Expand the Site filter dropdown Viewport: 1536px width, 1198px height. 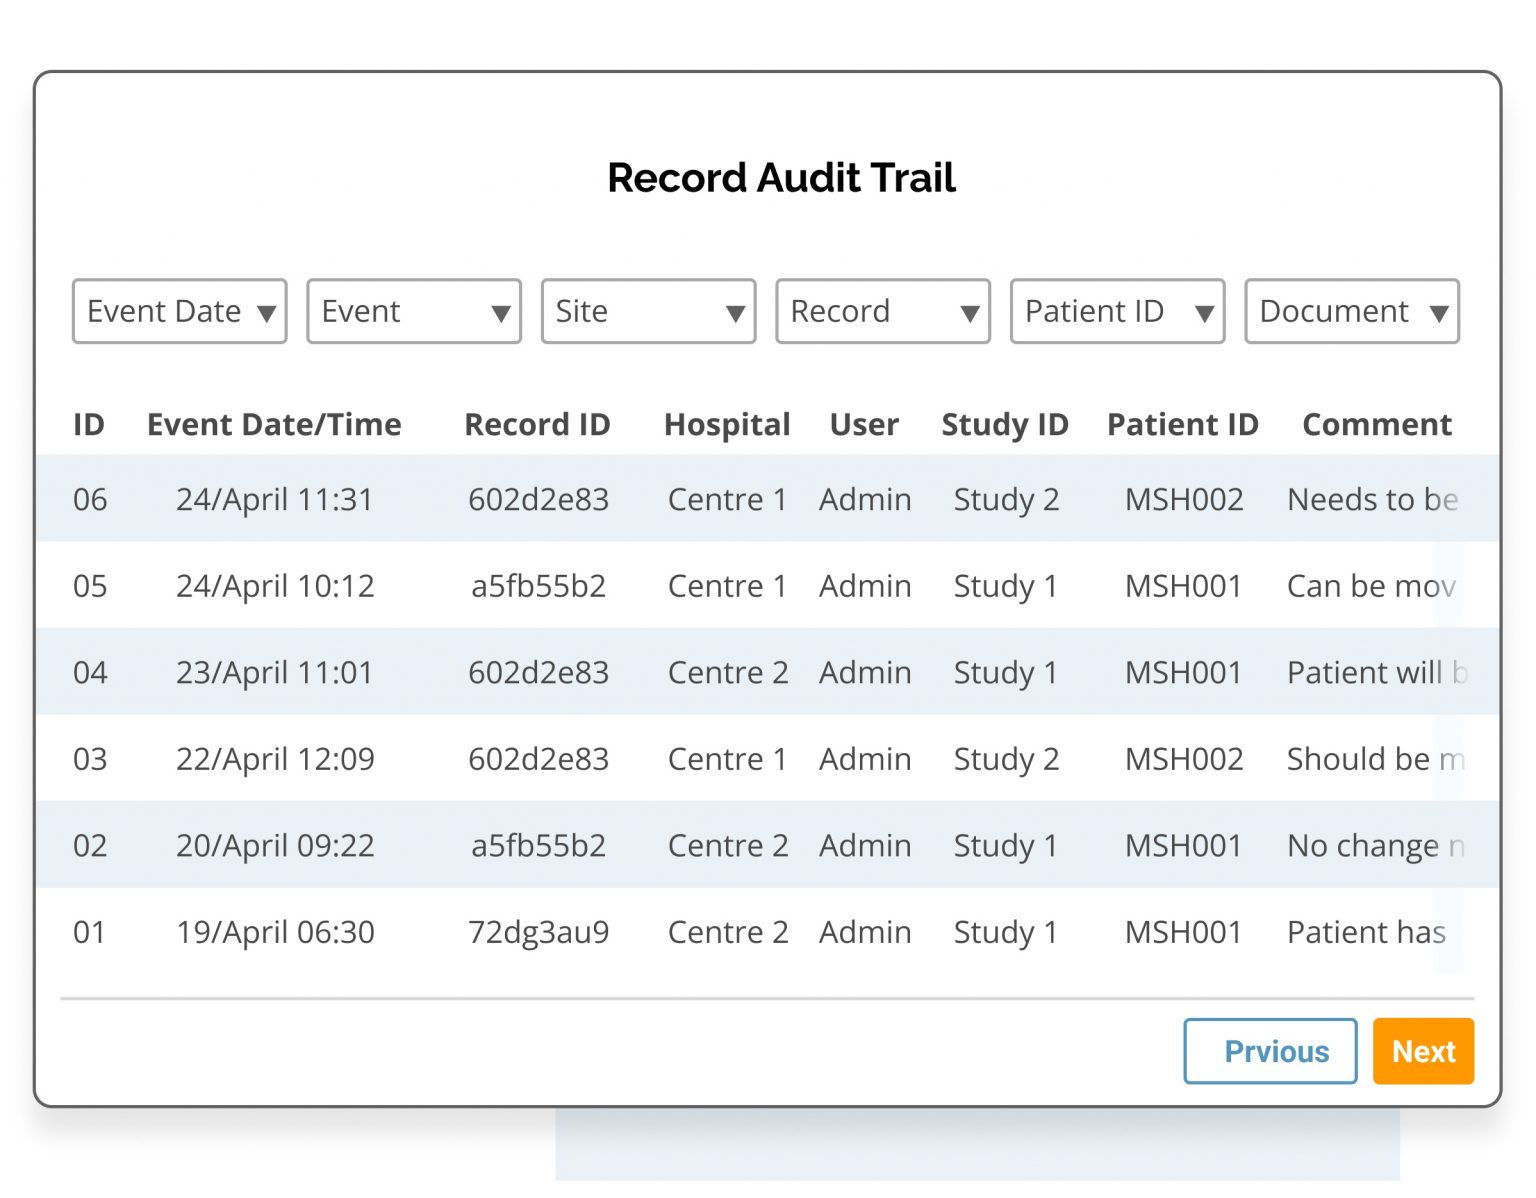(648, 311)
